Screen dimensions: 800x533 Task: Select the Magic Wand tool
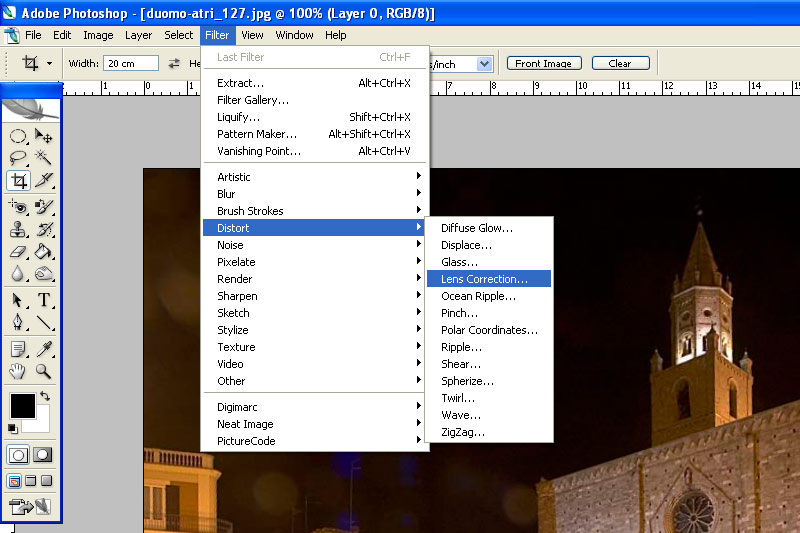[x=44, y=158]
